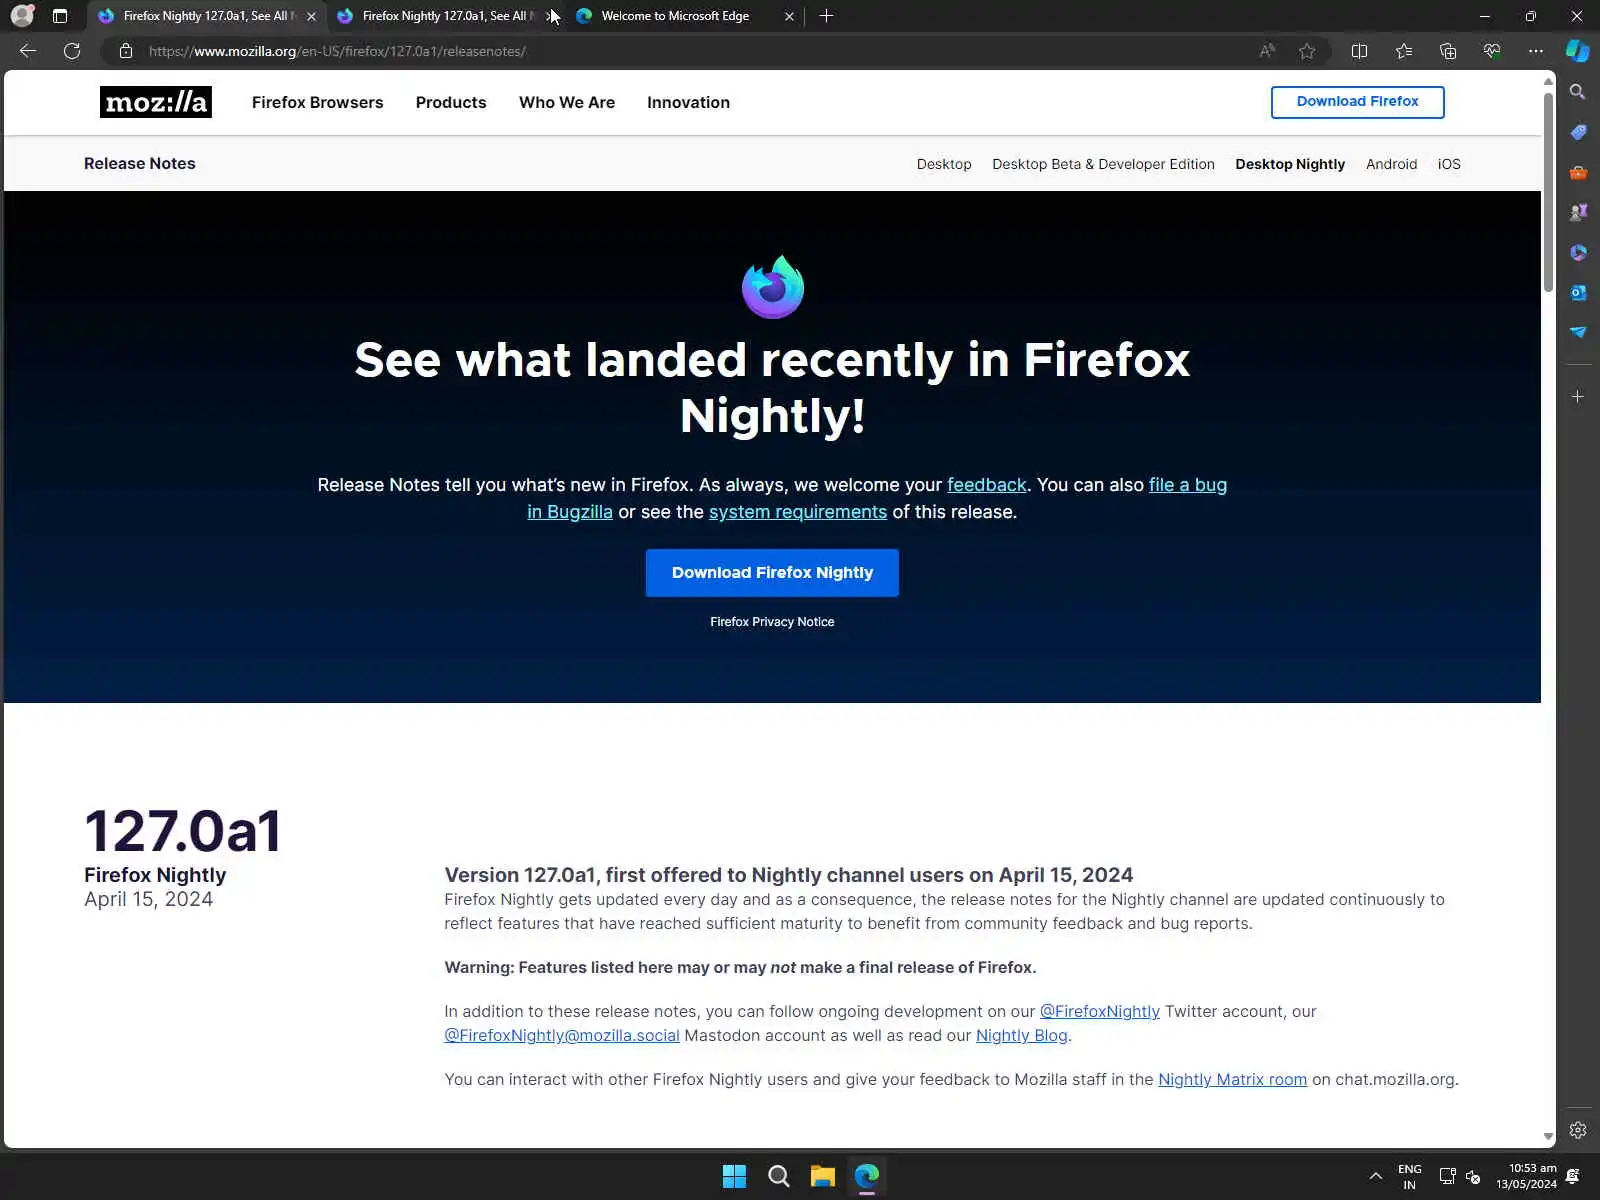1600x1200 pixels.
Task: Click the Edge icon in the taskbar
Action: (866, 1176)
